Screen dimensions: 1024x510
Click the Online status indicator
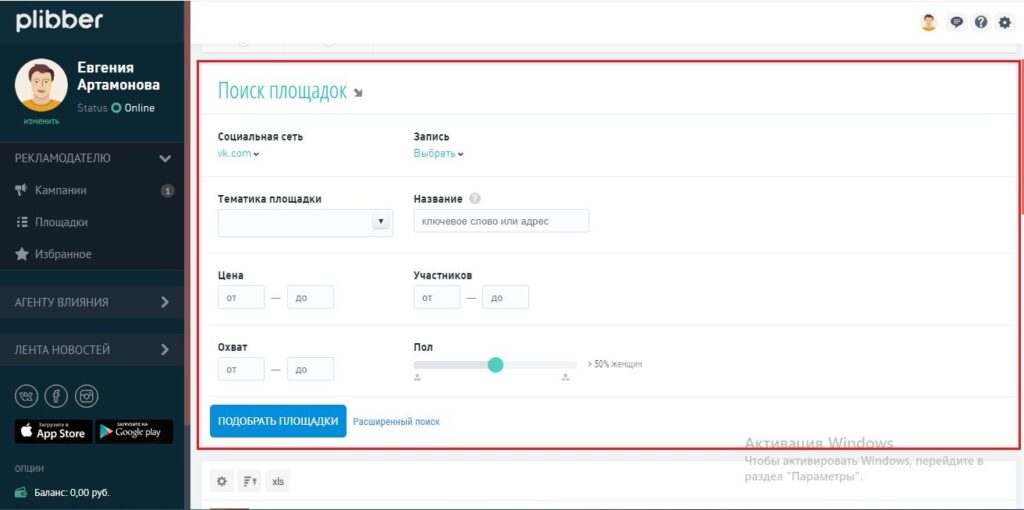(x=116, y=108)
